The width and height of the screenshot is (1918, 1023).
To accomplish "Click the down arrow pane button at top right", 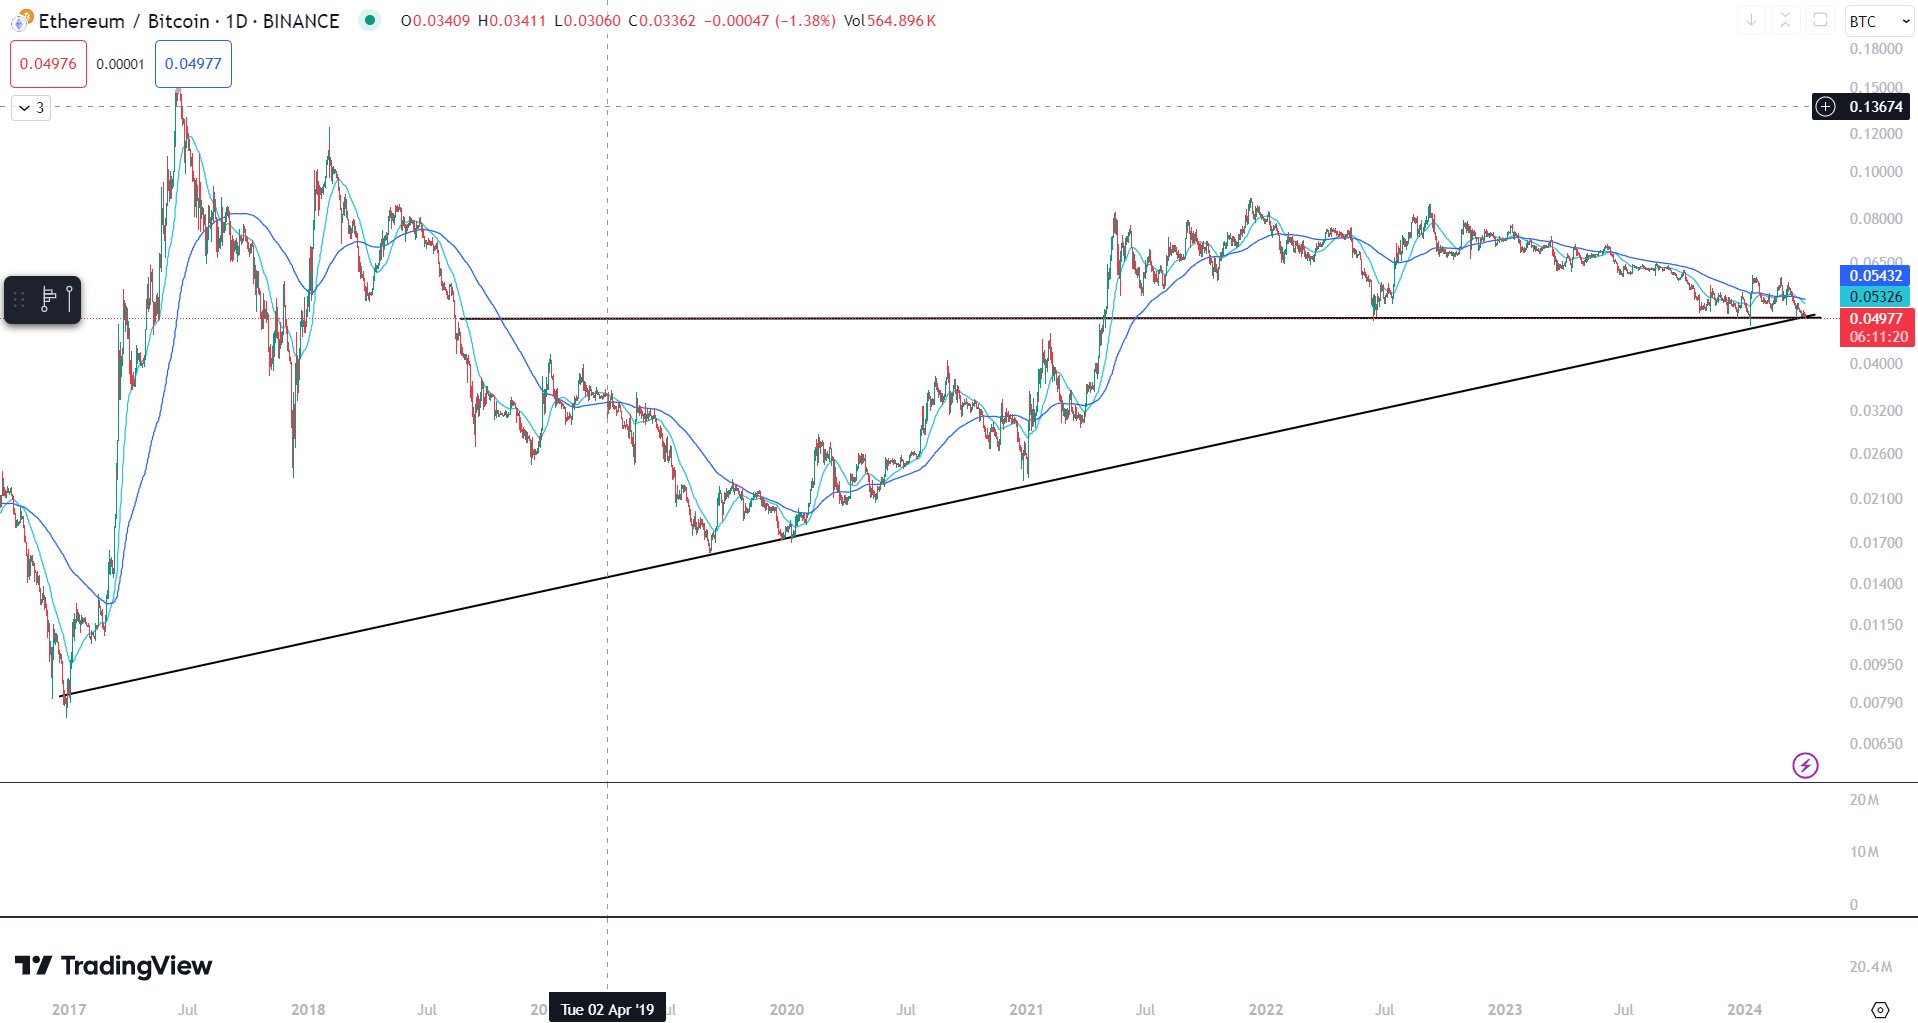I will point(1751,20).
